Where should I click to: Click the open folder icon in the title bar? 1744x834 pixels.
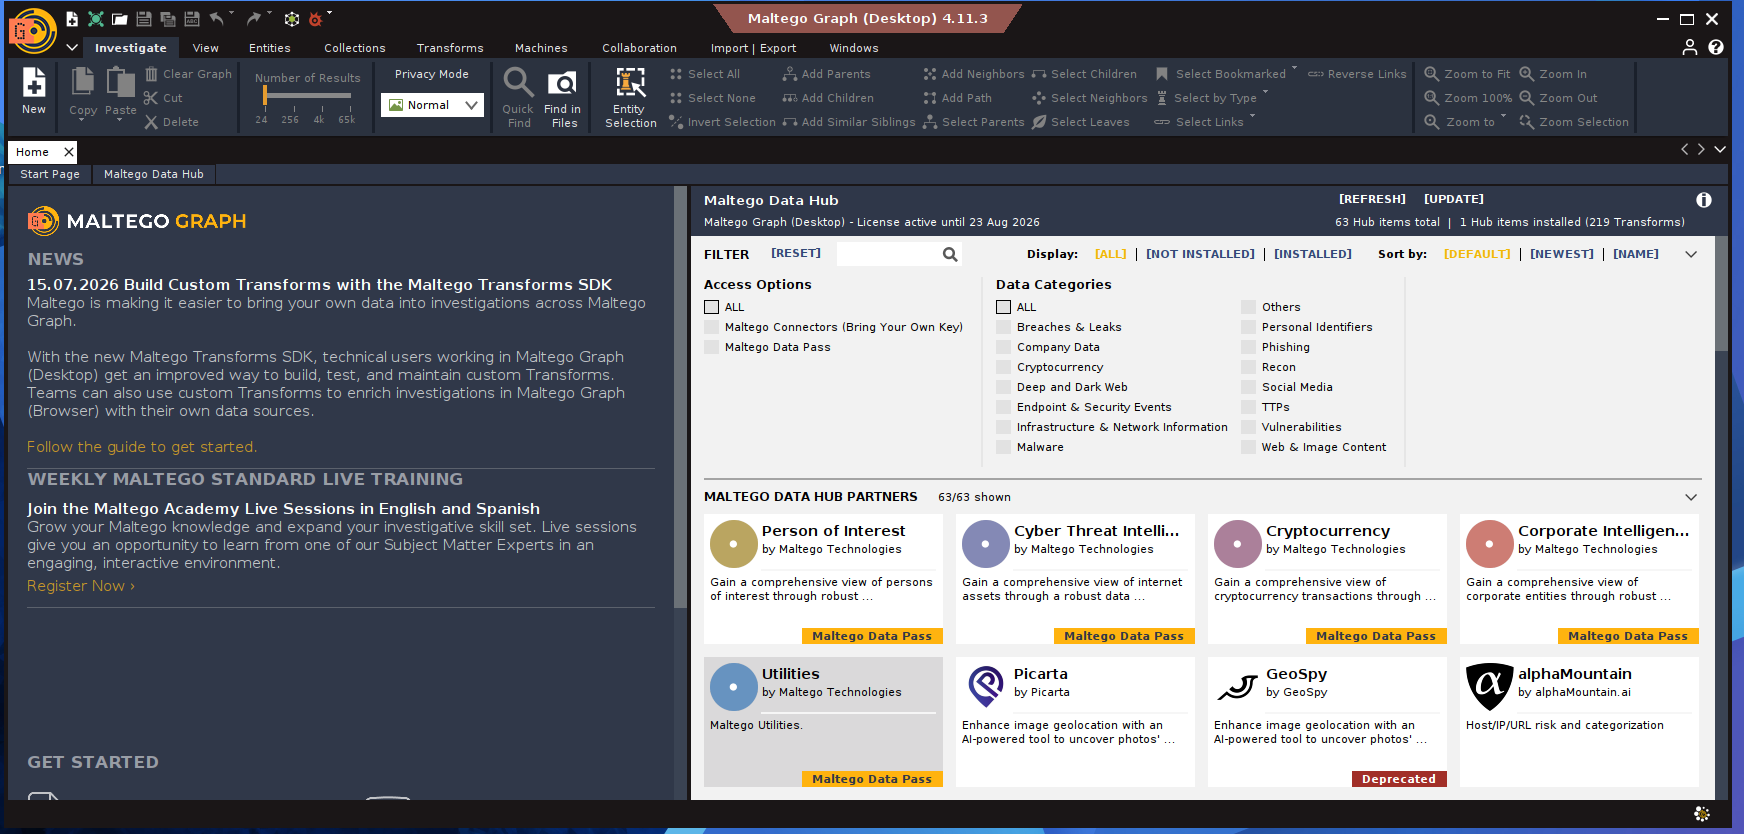click(120, 18)
